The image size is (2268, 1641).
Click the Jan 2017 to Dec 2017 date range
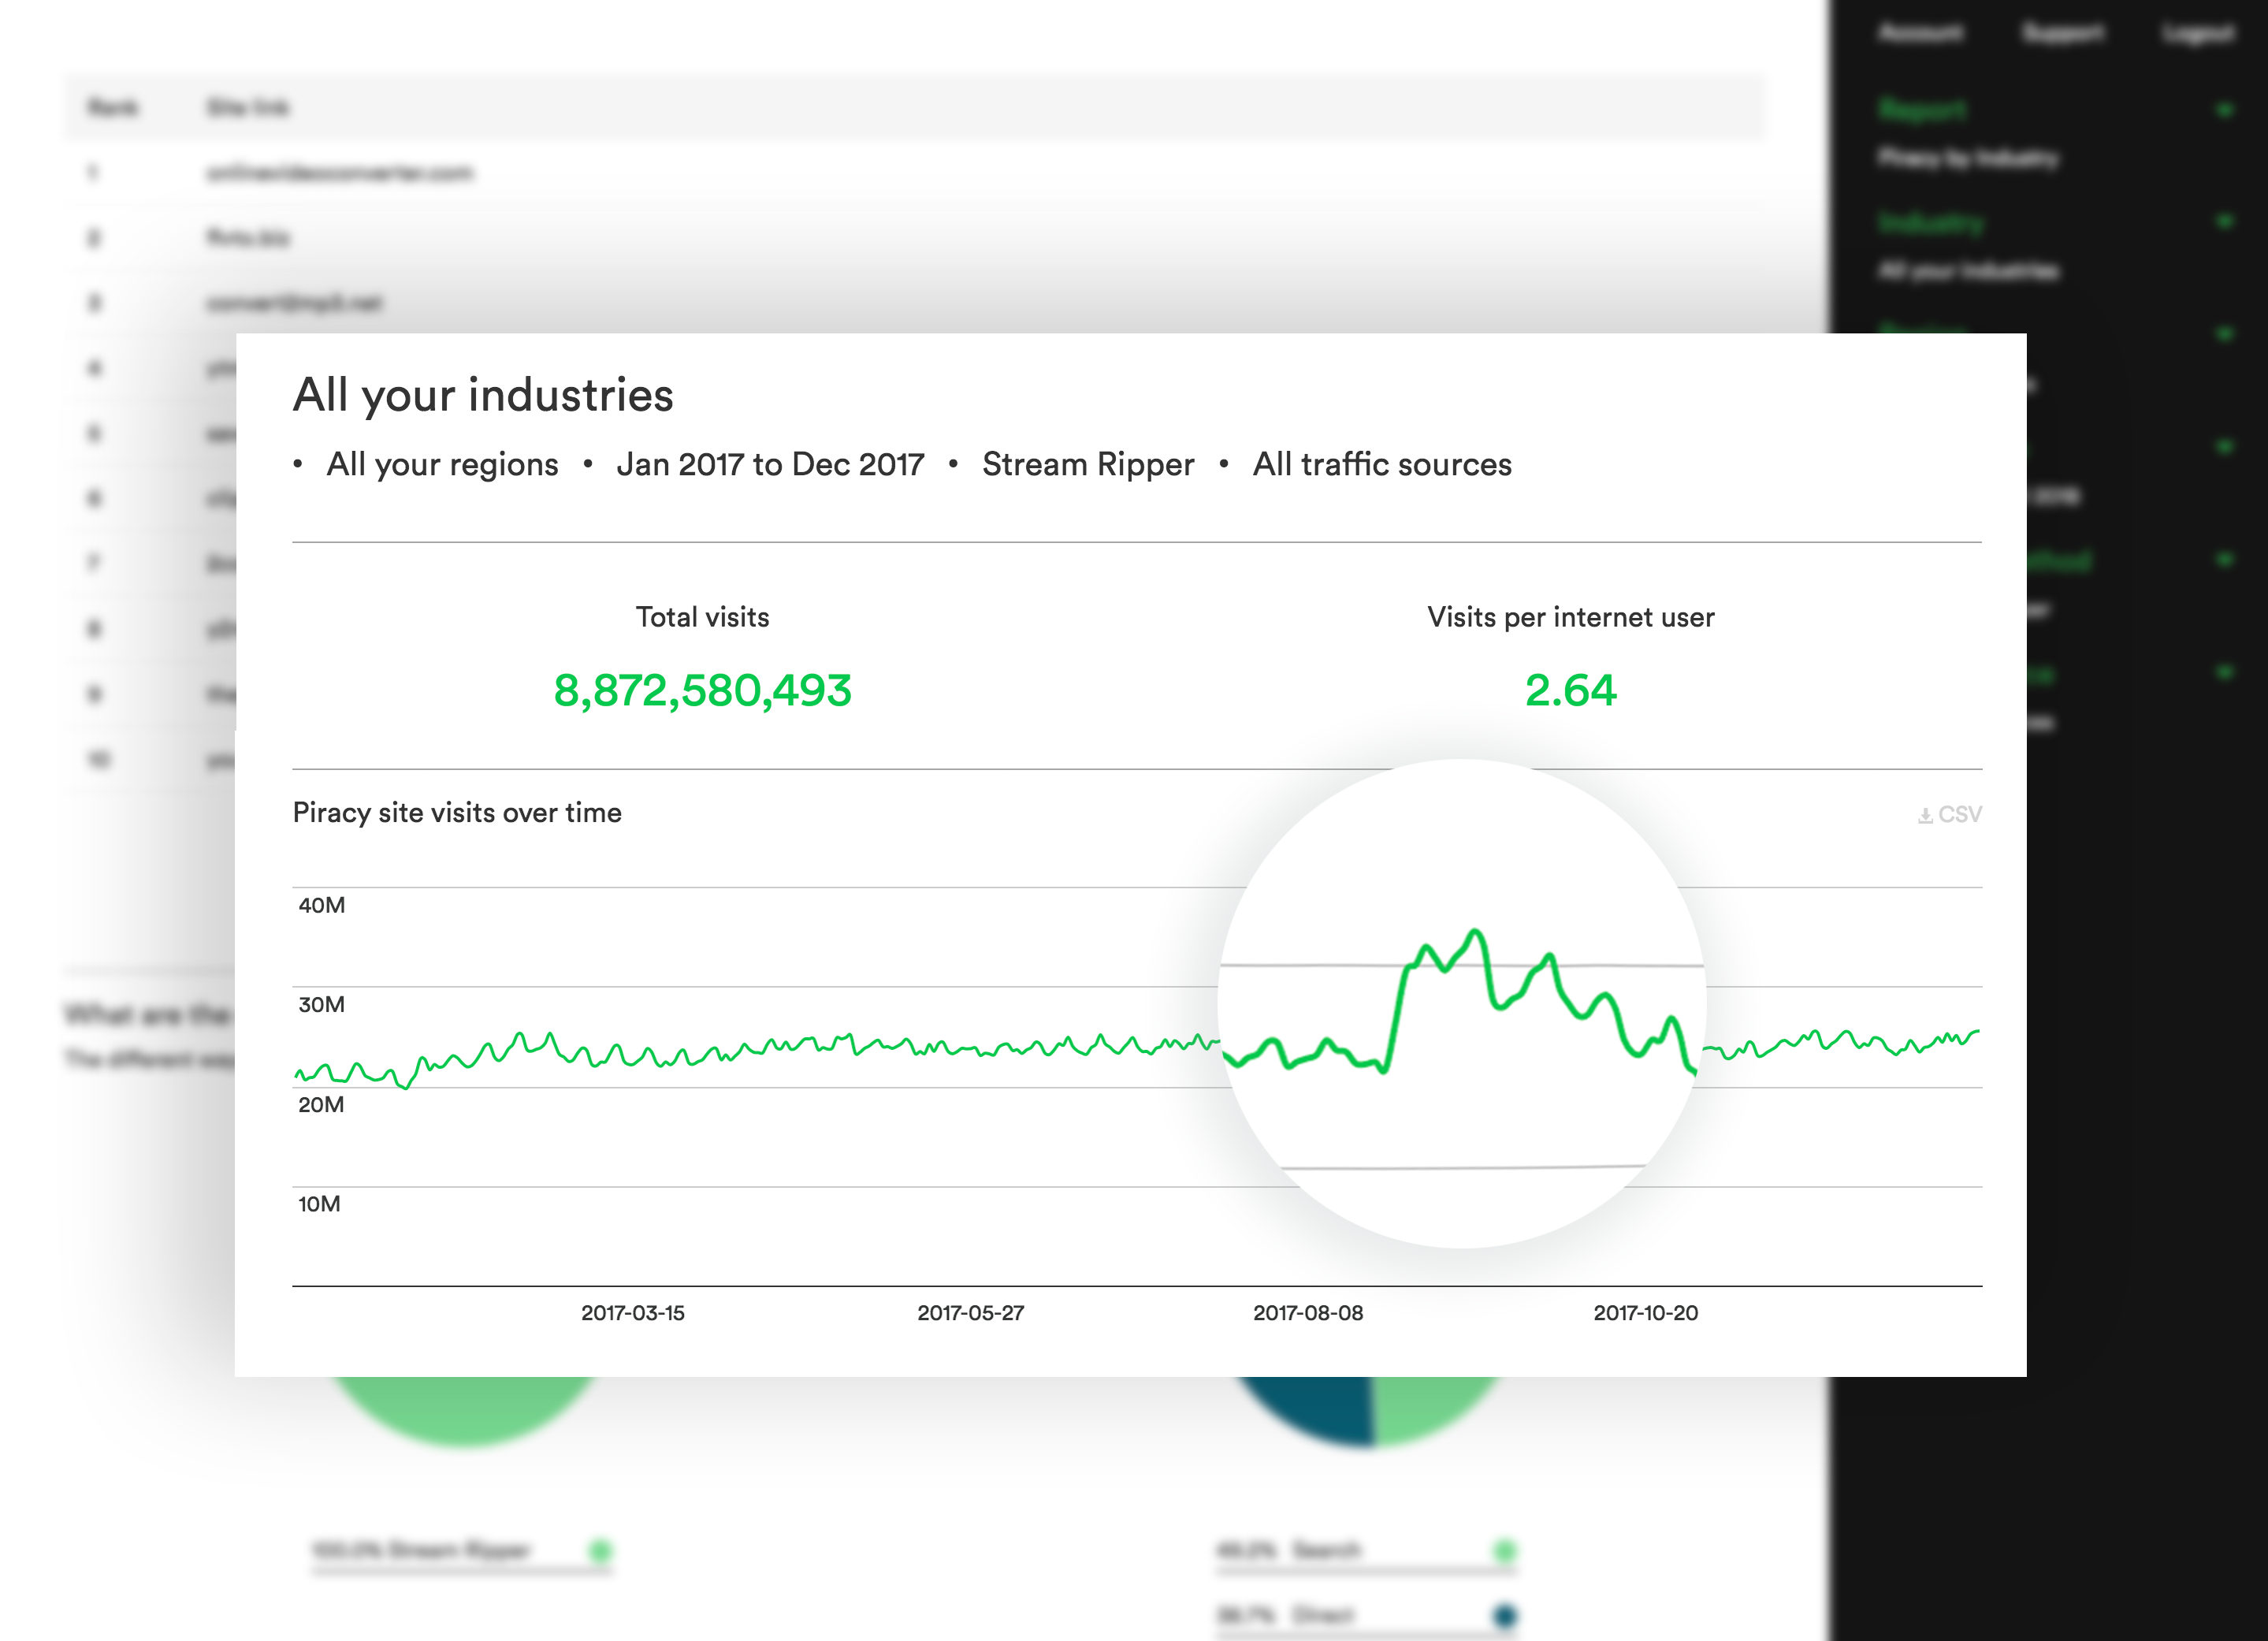coord(770,464)
